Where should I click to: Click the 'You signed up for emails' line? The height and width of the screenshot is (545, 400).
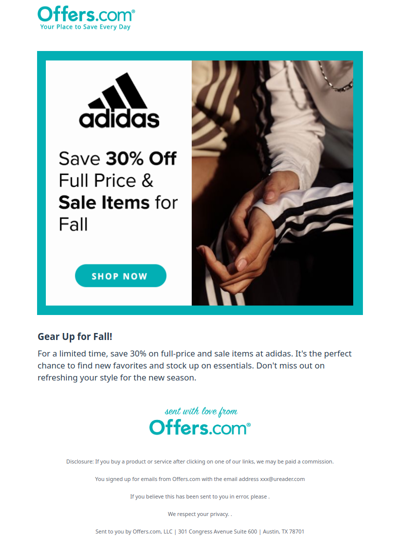pyautogui.click(x=200, y=479)
